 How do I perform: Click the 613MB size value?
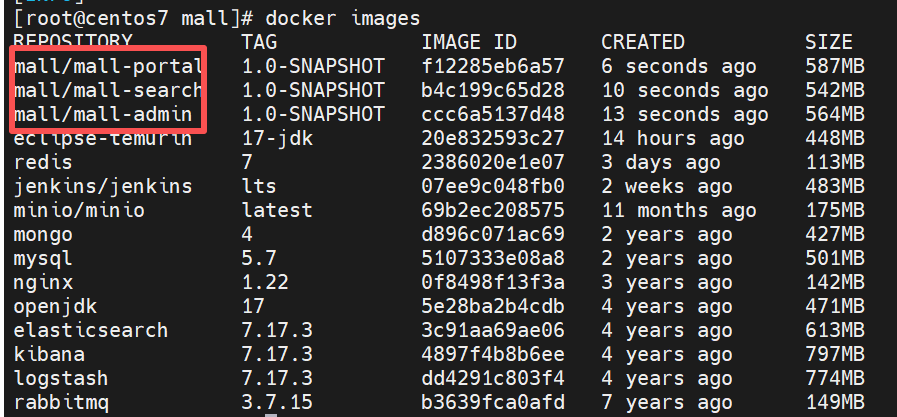point(835,331)
